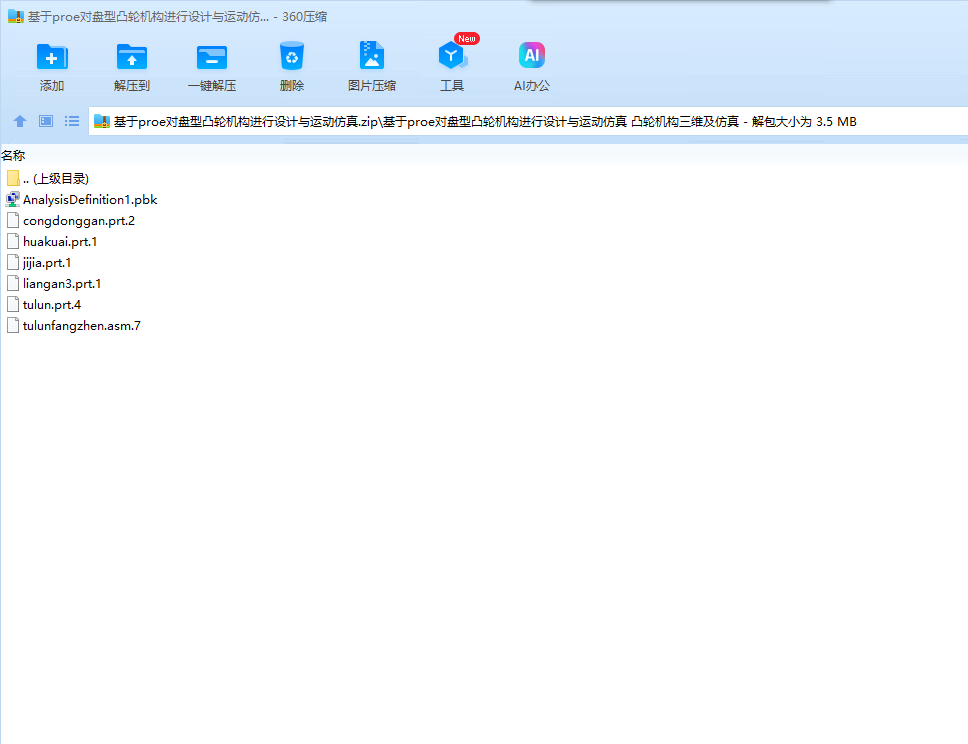Open the 工具 (Tools) icon
The width and height of the screenshot is (968, 744).
pyautogui.click(x=452, y=56)
